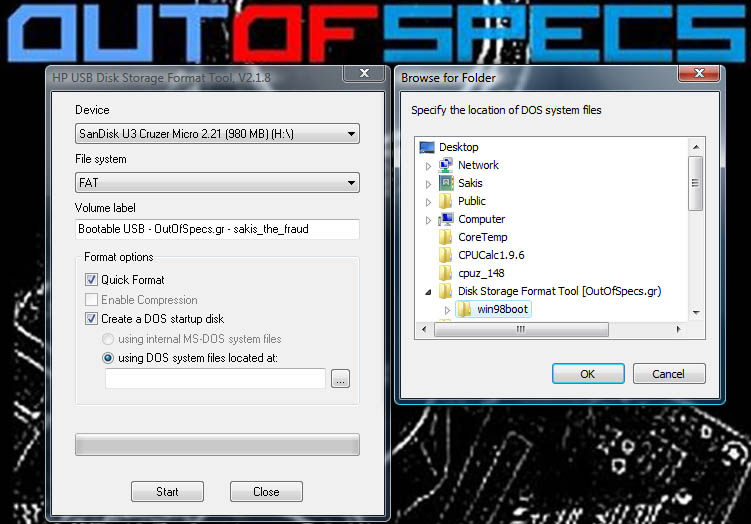The image size is (751, 524).
Task: Click the vertical scrollbar thumb in folder tree
Action: pyautogui.click(x=695, y=183)
